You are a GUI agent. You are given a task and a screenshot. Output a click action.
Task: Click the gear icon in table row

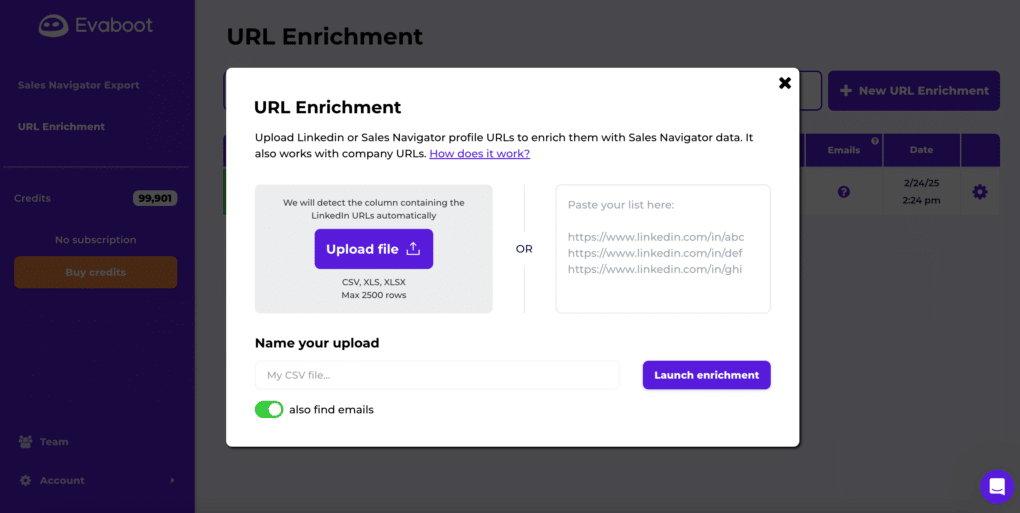[979, 191]
